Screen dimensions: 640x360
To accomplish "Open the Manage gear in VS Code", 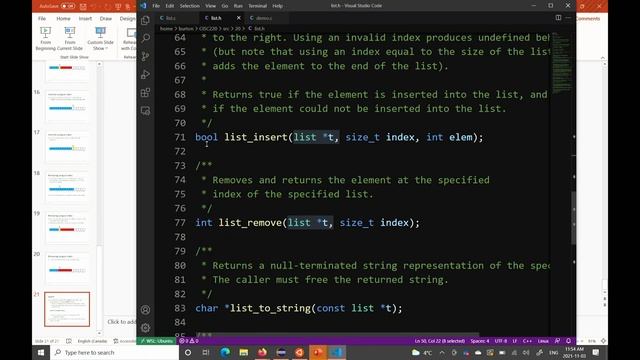I will click(x=145, y=328).
